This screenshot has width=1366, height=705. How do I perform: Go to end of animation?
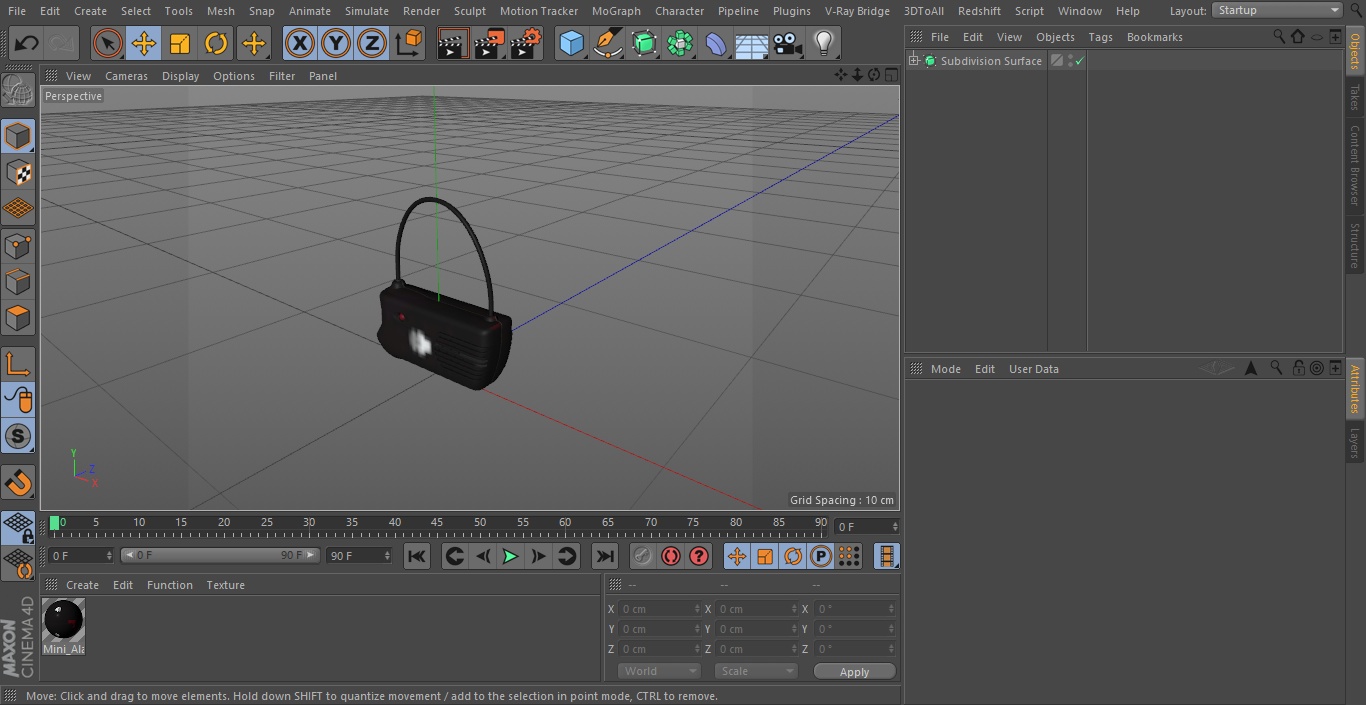[605, 556]
